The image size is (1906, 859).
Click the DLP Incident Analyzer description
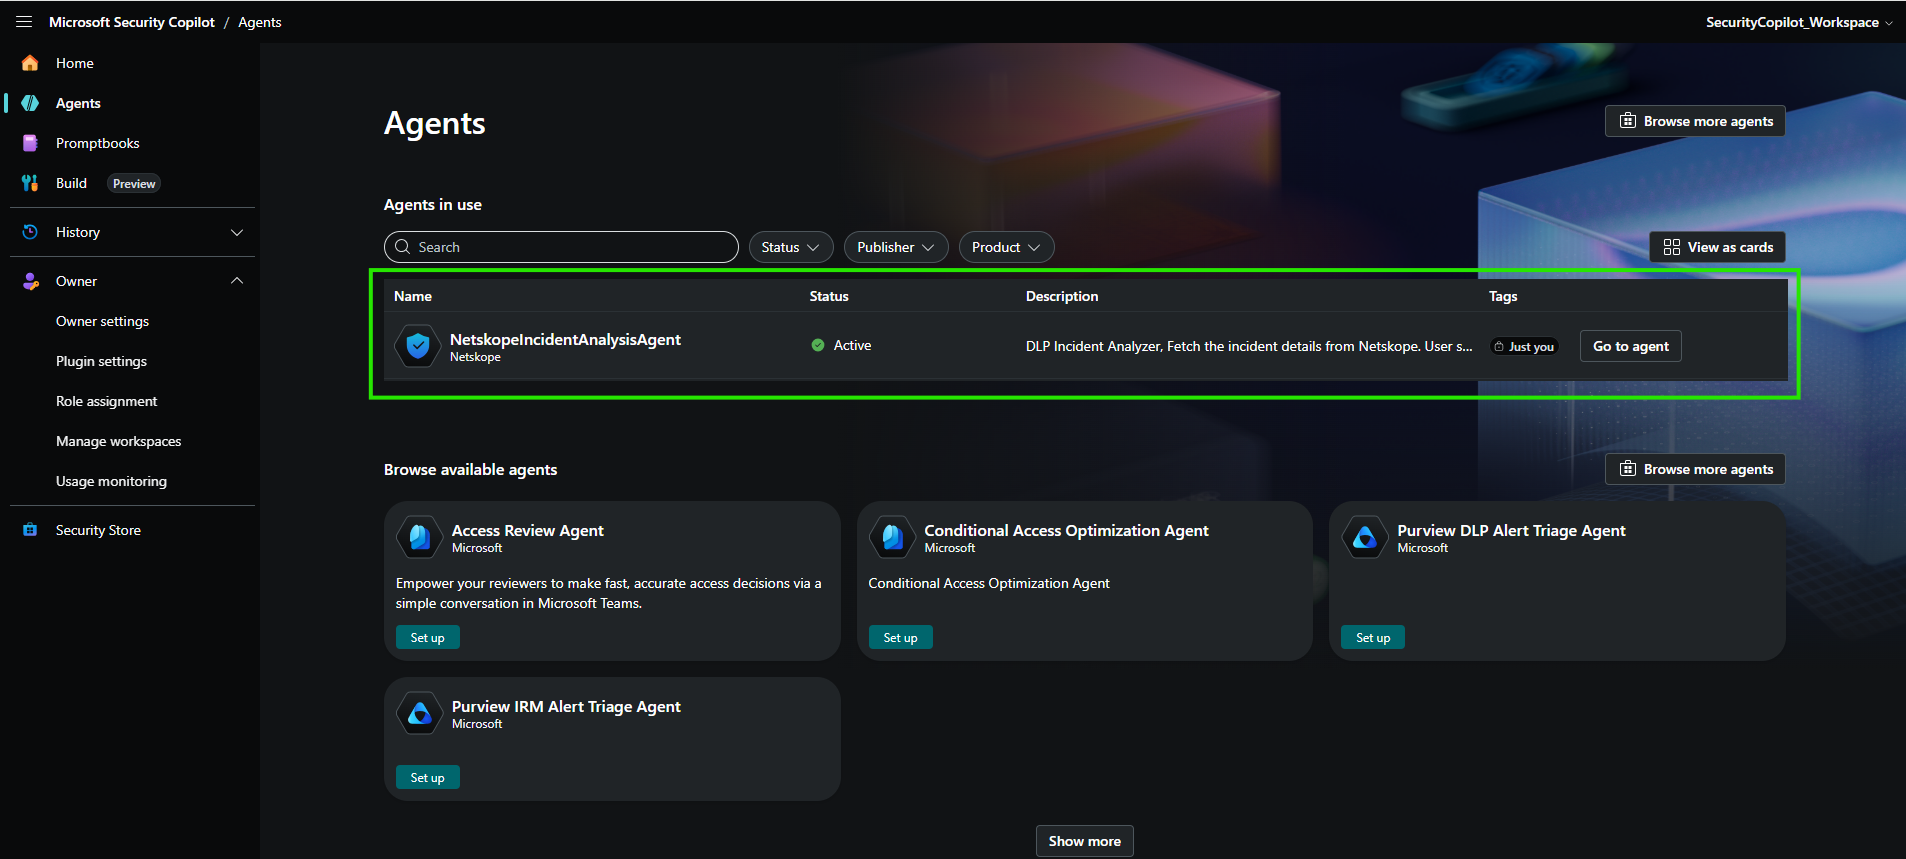pyautogui.click(x=1249, y=346)
